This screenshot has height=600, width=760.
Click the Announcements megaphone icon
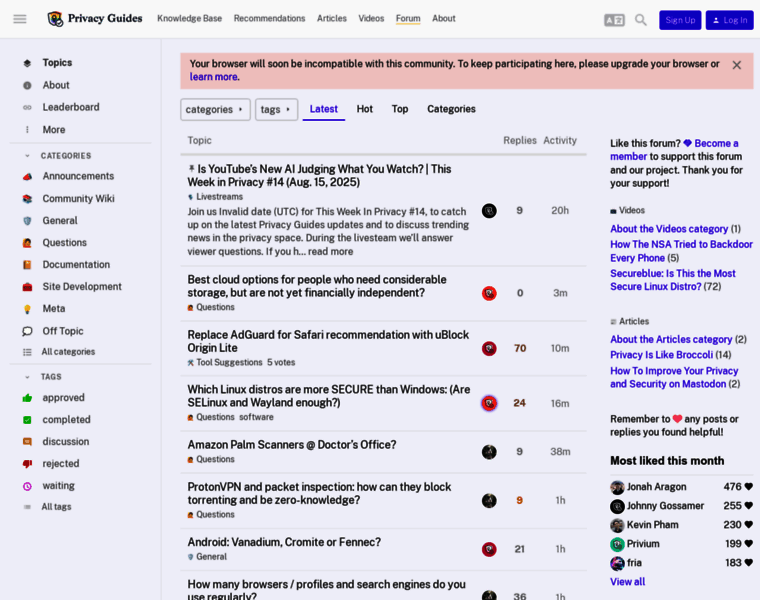(27, 176)
